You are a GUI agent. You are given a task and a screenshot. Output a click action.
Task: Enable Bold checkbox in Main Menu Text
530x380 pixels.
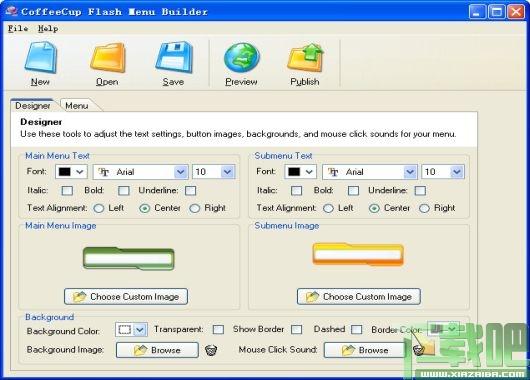(x=124, y=191)
